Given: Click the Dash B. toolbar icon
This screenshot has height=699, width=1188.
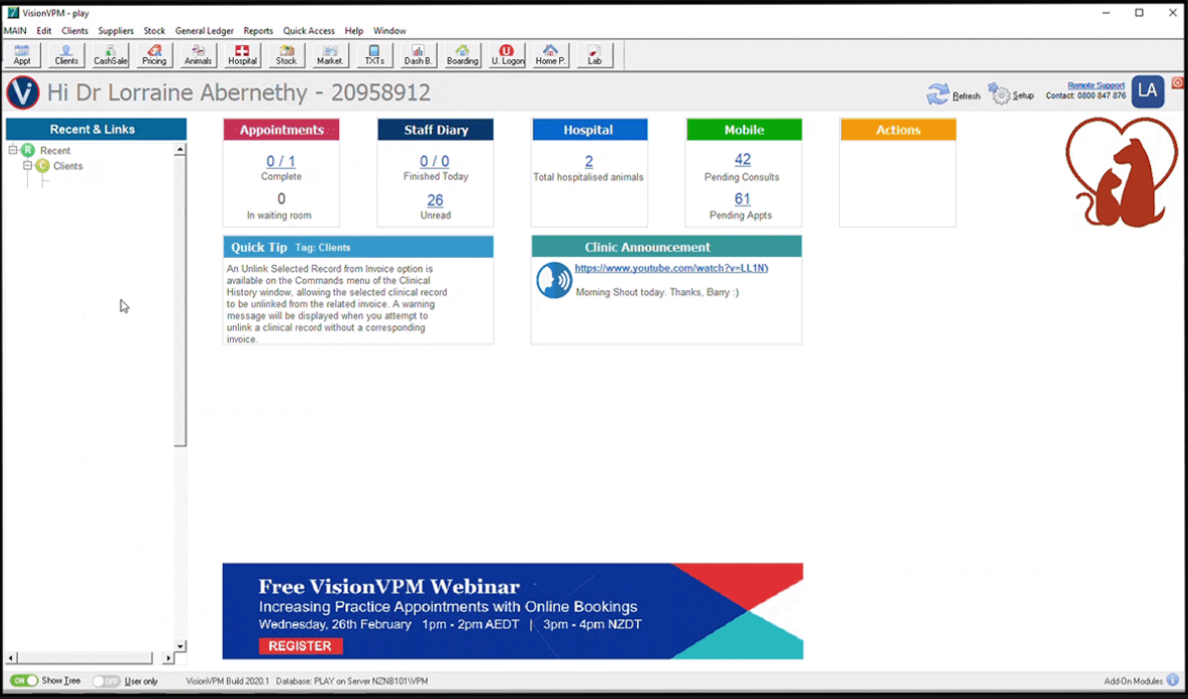Looking at the screenshot, I should coord(417,55).
